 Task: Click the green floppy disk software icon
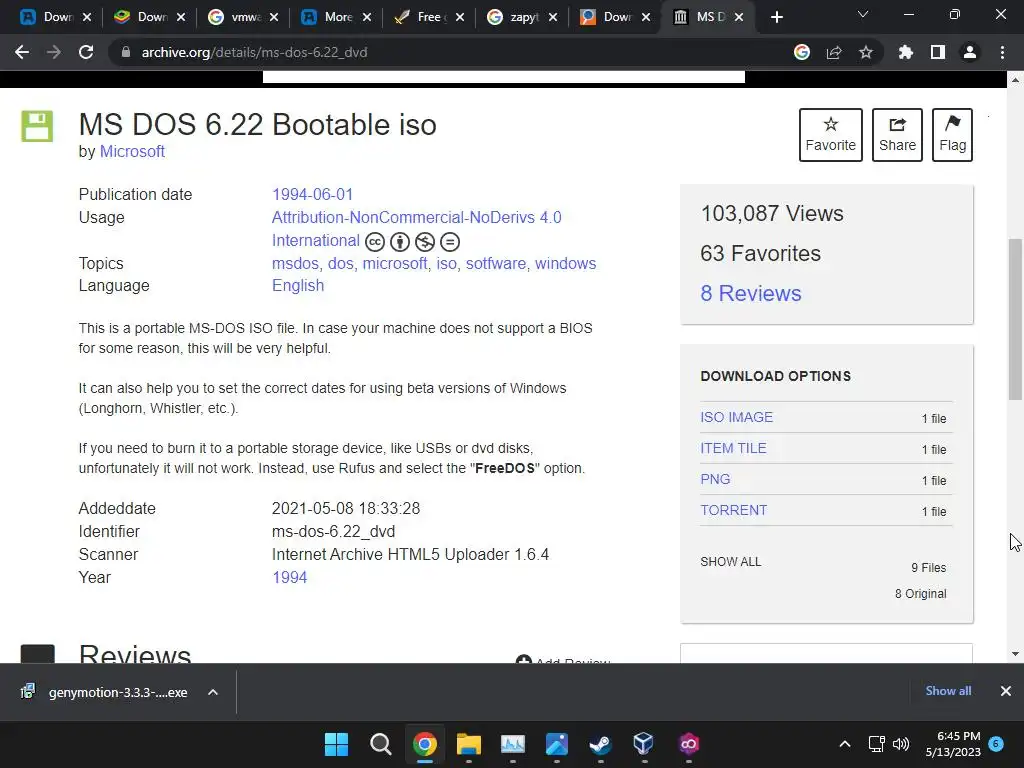coord(37,126)
